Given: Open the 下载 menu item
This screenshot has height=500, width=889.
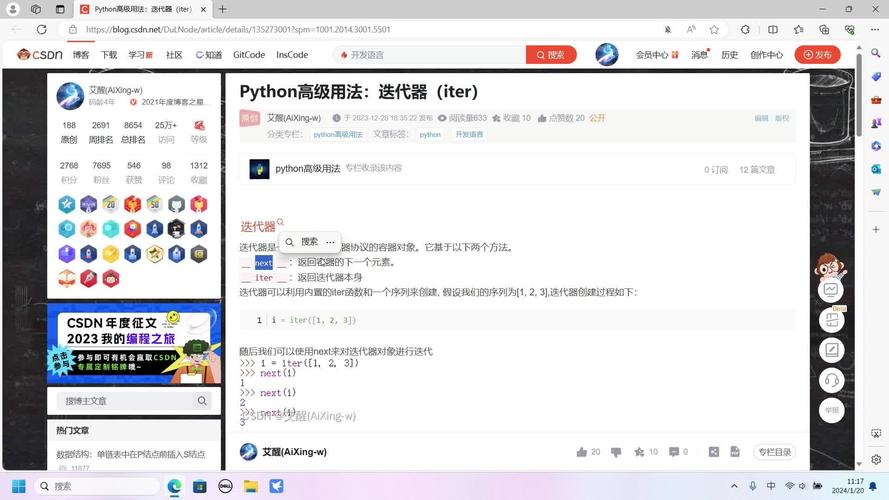Looking at the screenshot, I should [109, 54].
